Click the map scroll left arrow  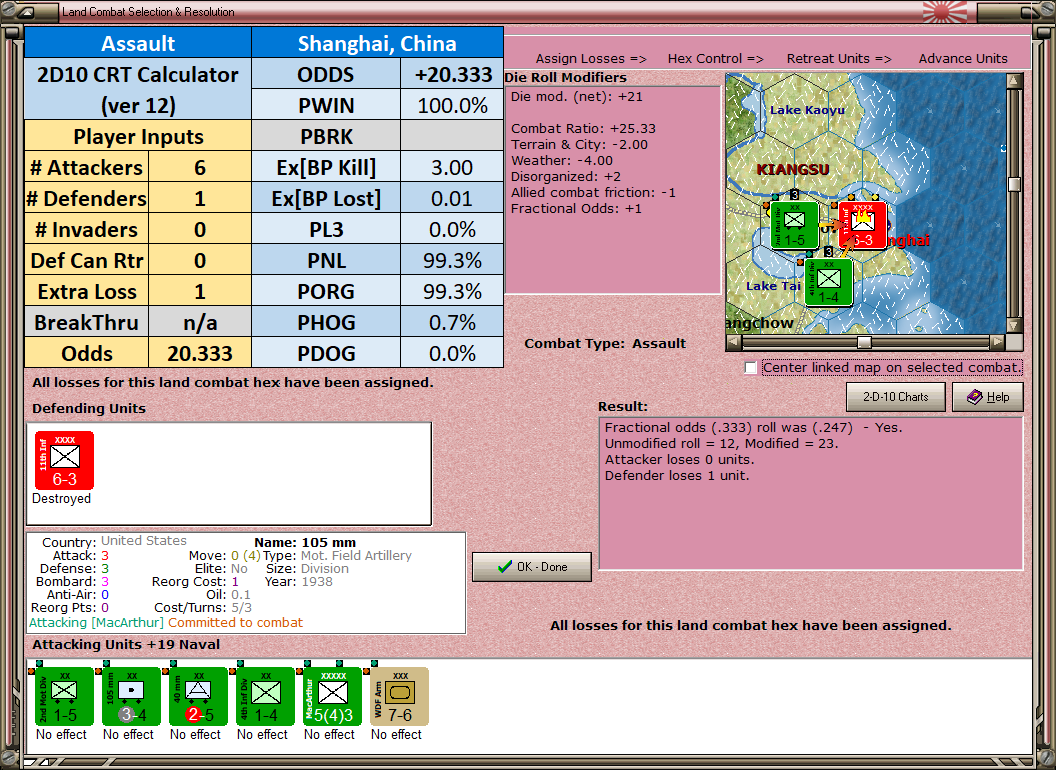coord(734,342)
